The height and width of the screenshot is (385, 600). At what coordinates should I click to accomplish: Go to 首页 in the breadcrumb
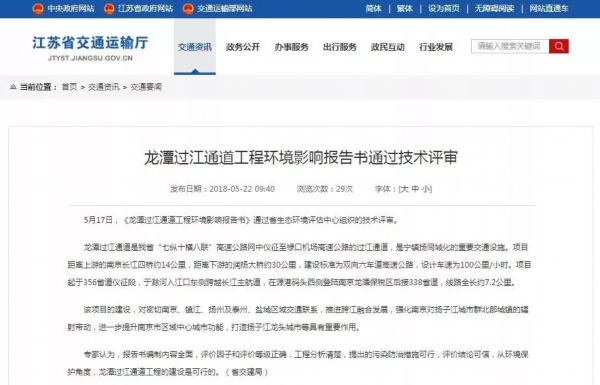(x=69, y=87)
